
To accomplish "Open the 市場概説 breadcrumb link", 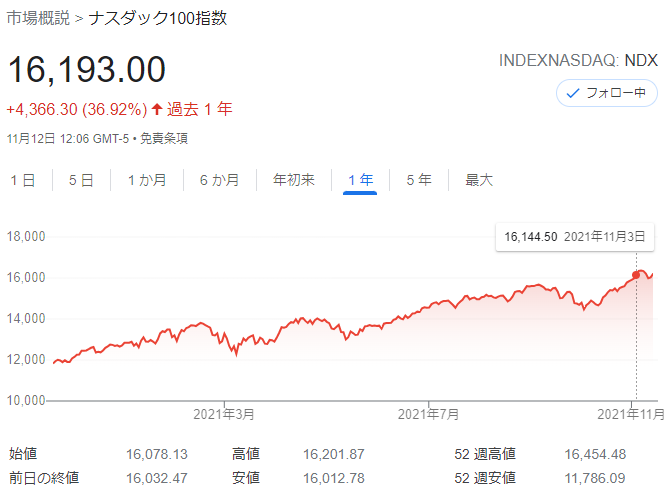I will coord(38,18).
